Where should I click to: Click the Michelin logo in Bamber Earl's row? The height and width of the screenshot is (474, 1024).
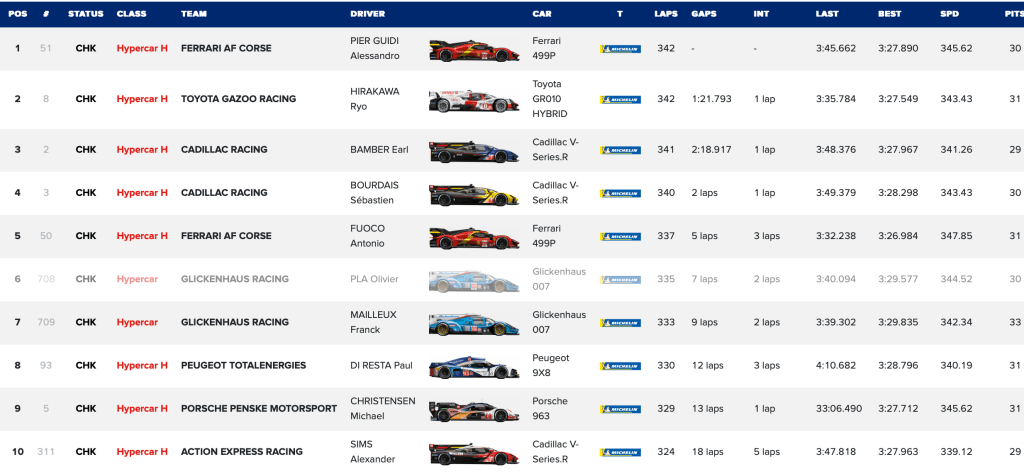pyautogui.click(x=620, y=150)
